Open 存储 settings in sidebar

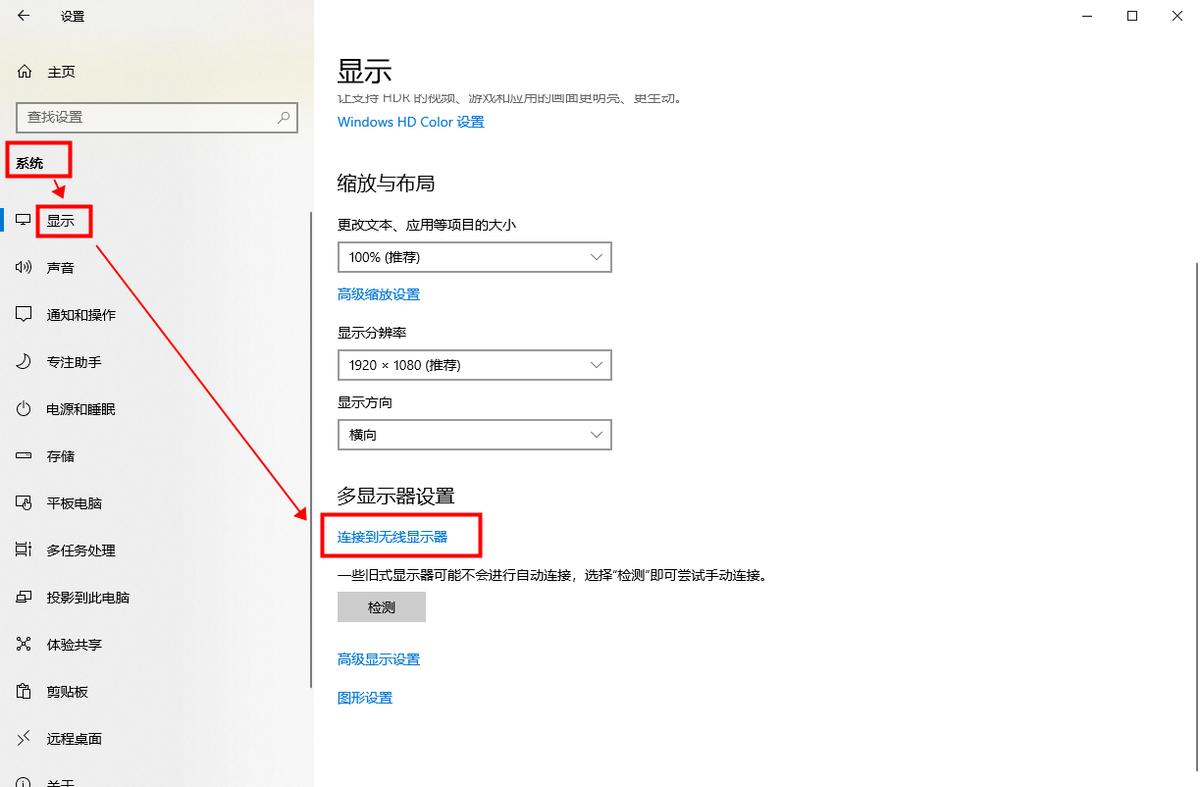58,455
